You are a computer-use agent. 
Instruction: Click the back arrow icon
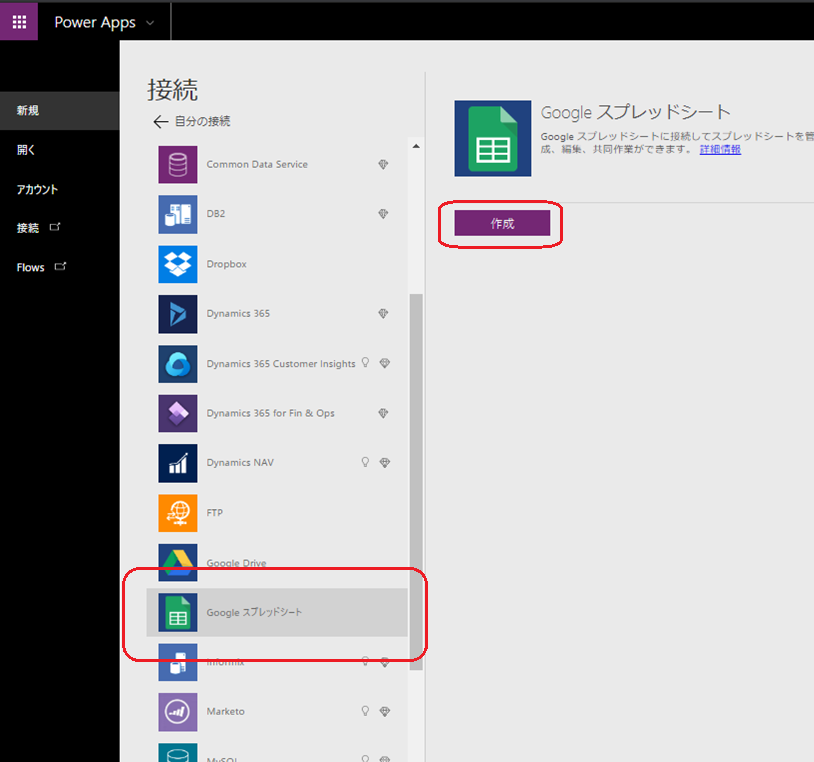[160, 122]
